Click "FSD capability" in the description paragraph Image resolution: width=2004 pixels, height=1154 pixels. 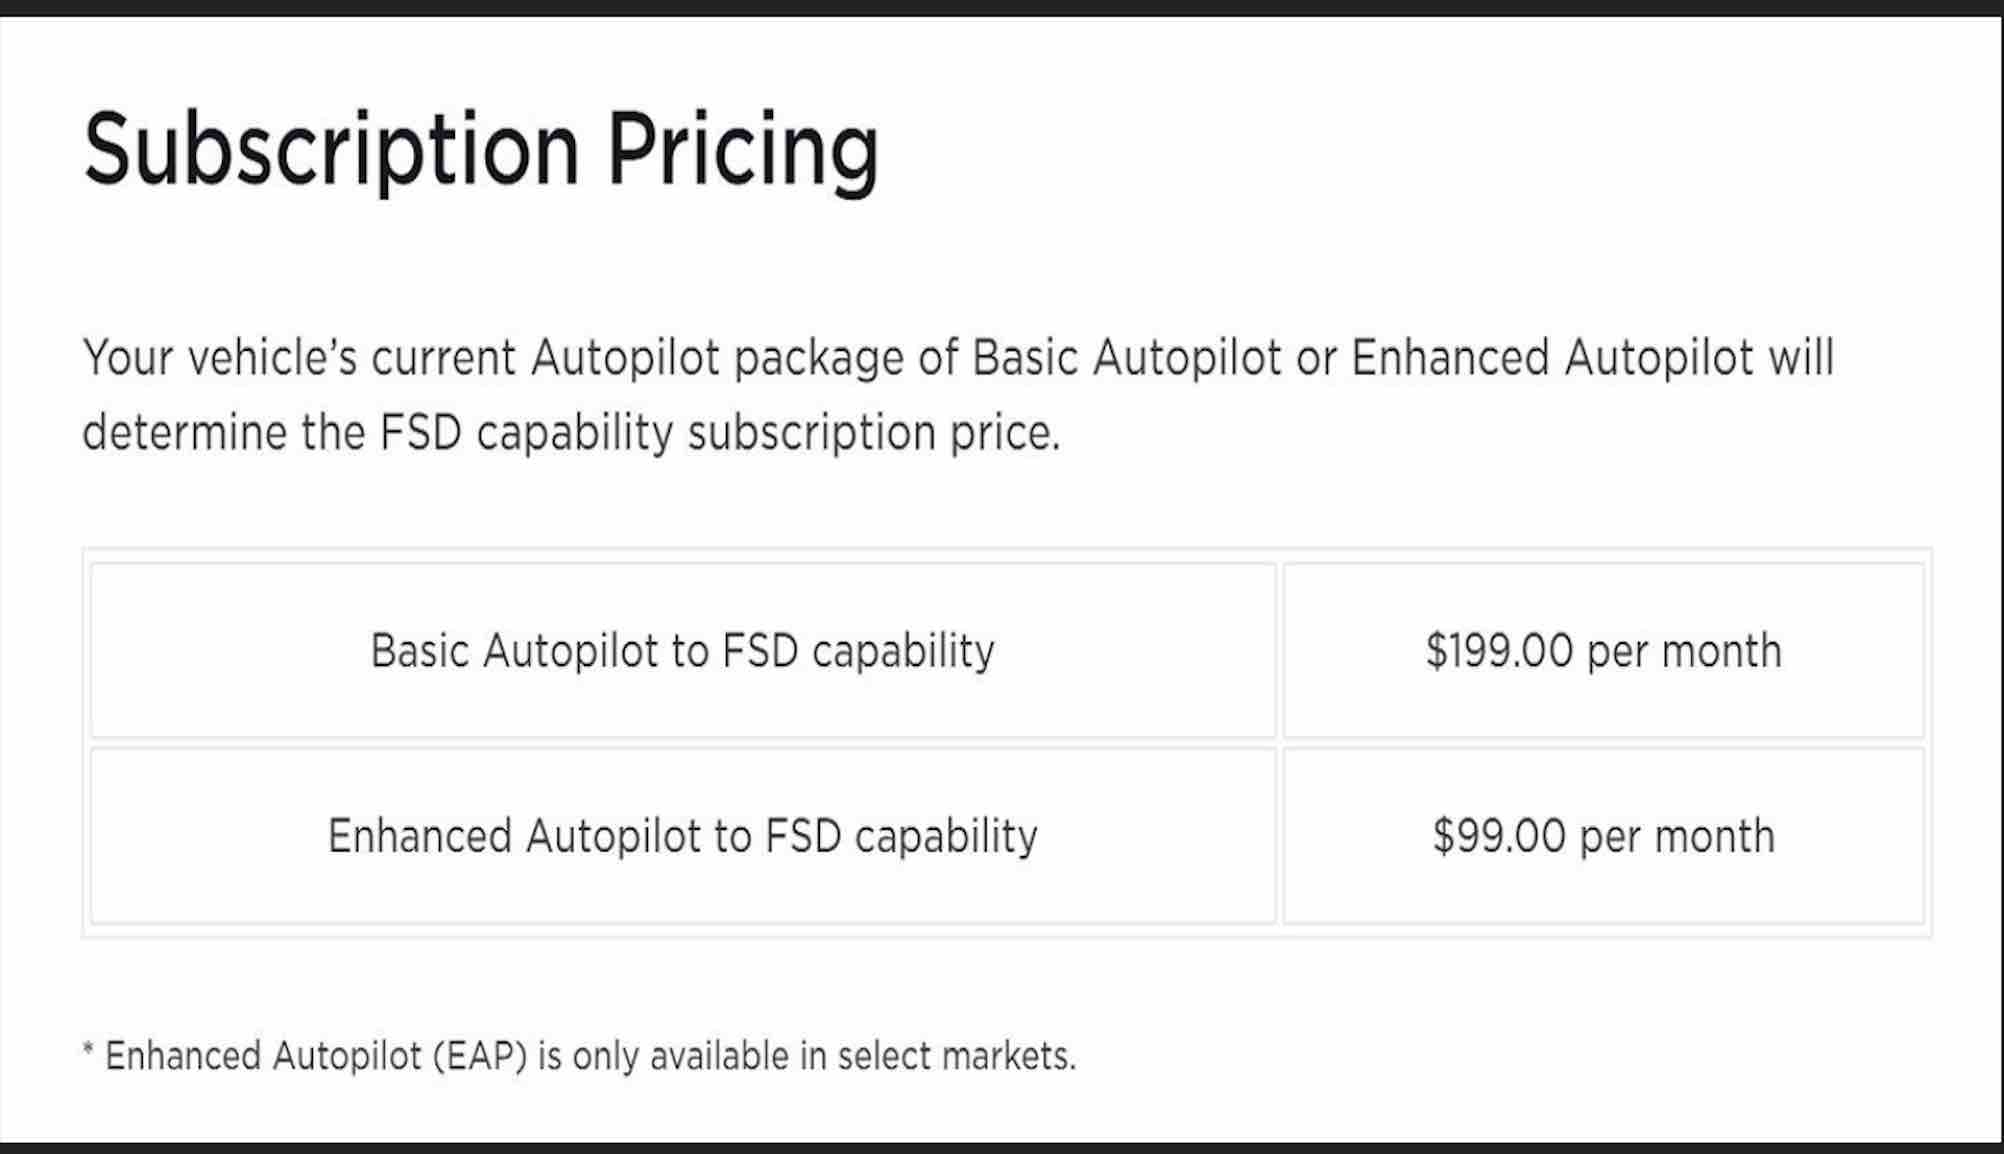click(x=526, y=433)
